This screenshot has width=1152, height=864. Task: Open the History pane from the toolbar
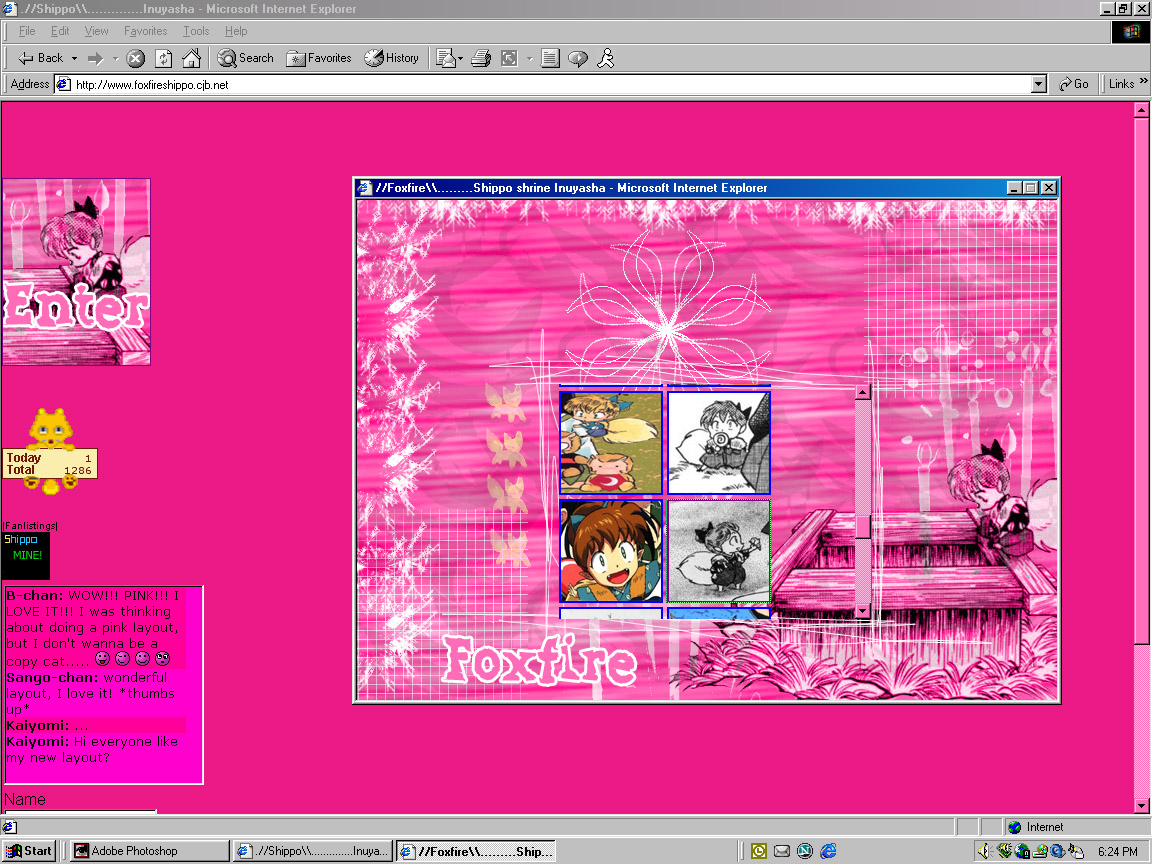tap(392, 58)
